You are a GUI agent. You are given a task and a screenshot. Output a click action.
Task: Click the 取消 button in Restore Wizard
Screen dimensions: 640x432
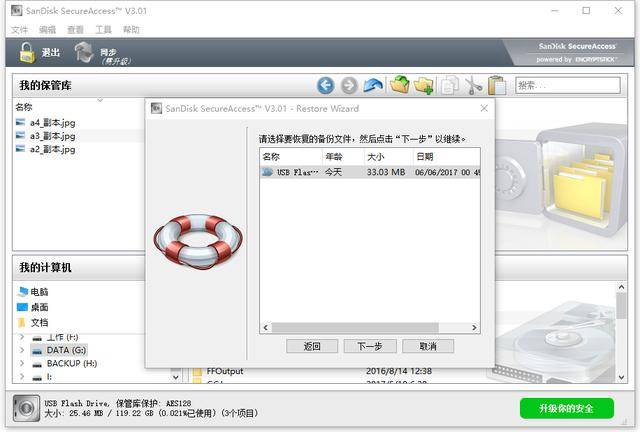point(428,346)
